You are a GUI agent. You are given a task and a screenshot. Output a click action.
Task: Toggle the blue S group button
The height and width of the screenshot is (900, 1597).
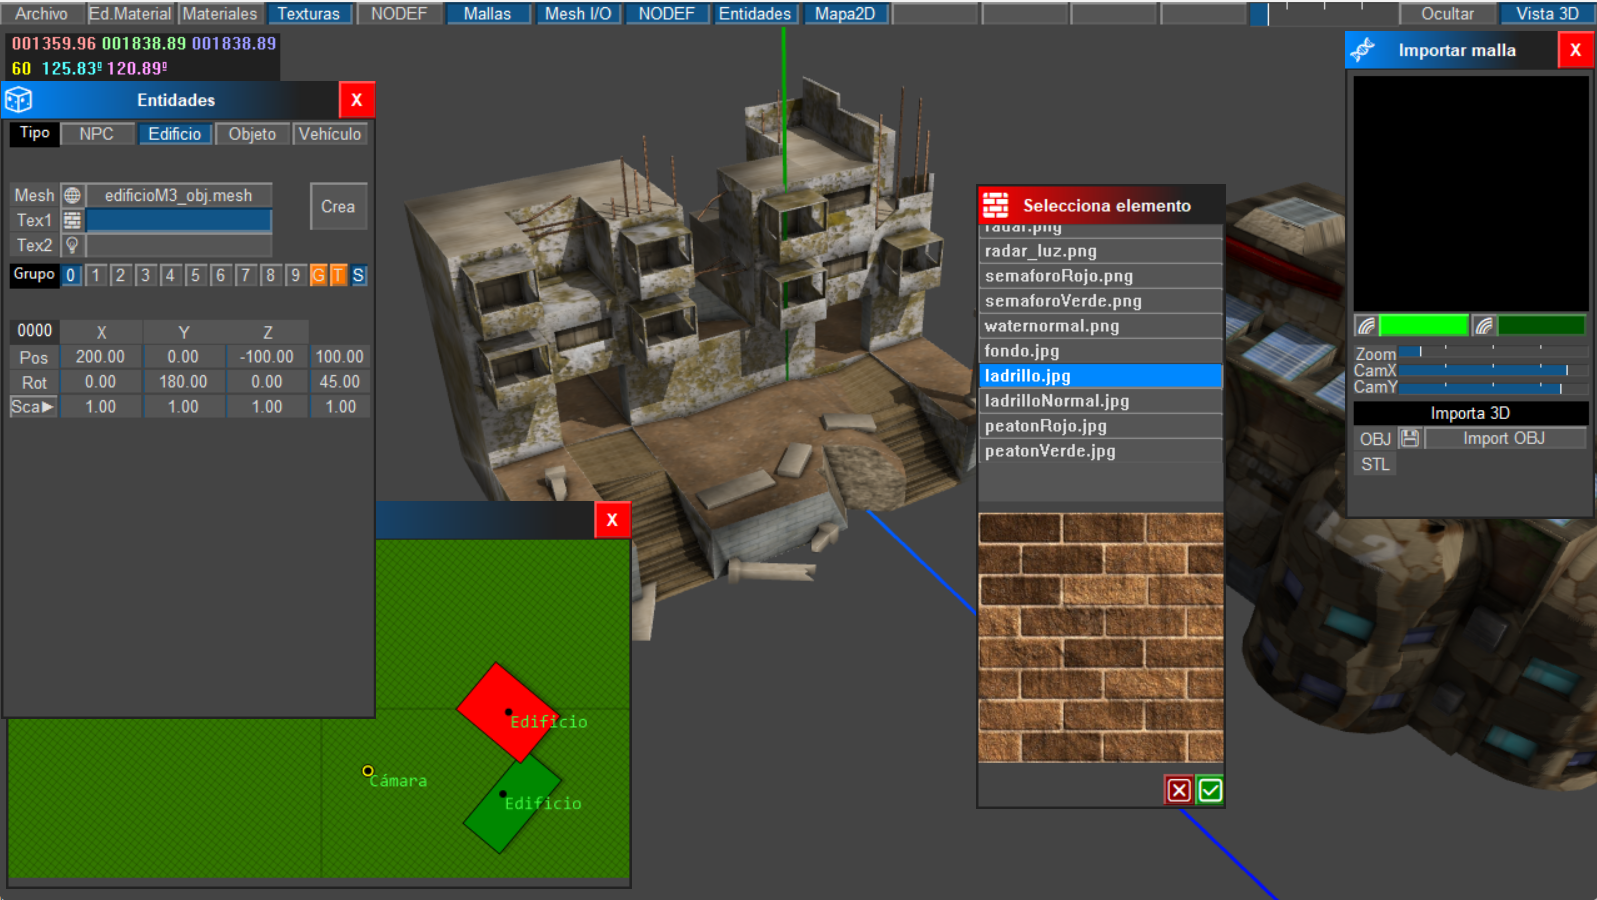pyautogui.click(x=358, y=276)
